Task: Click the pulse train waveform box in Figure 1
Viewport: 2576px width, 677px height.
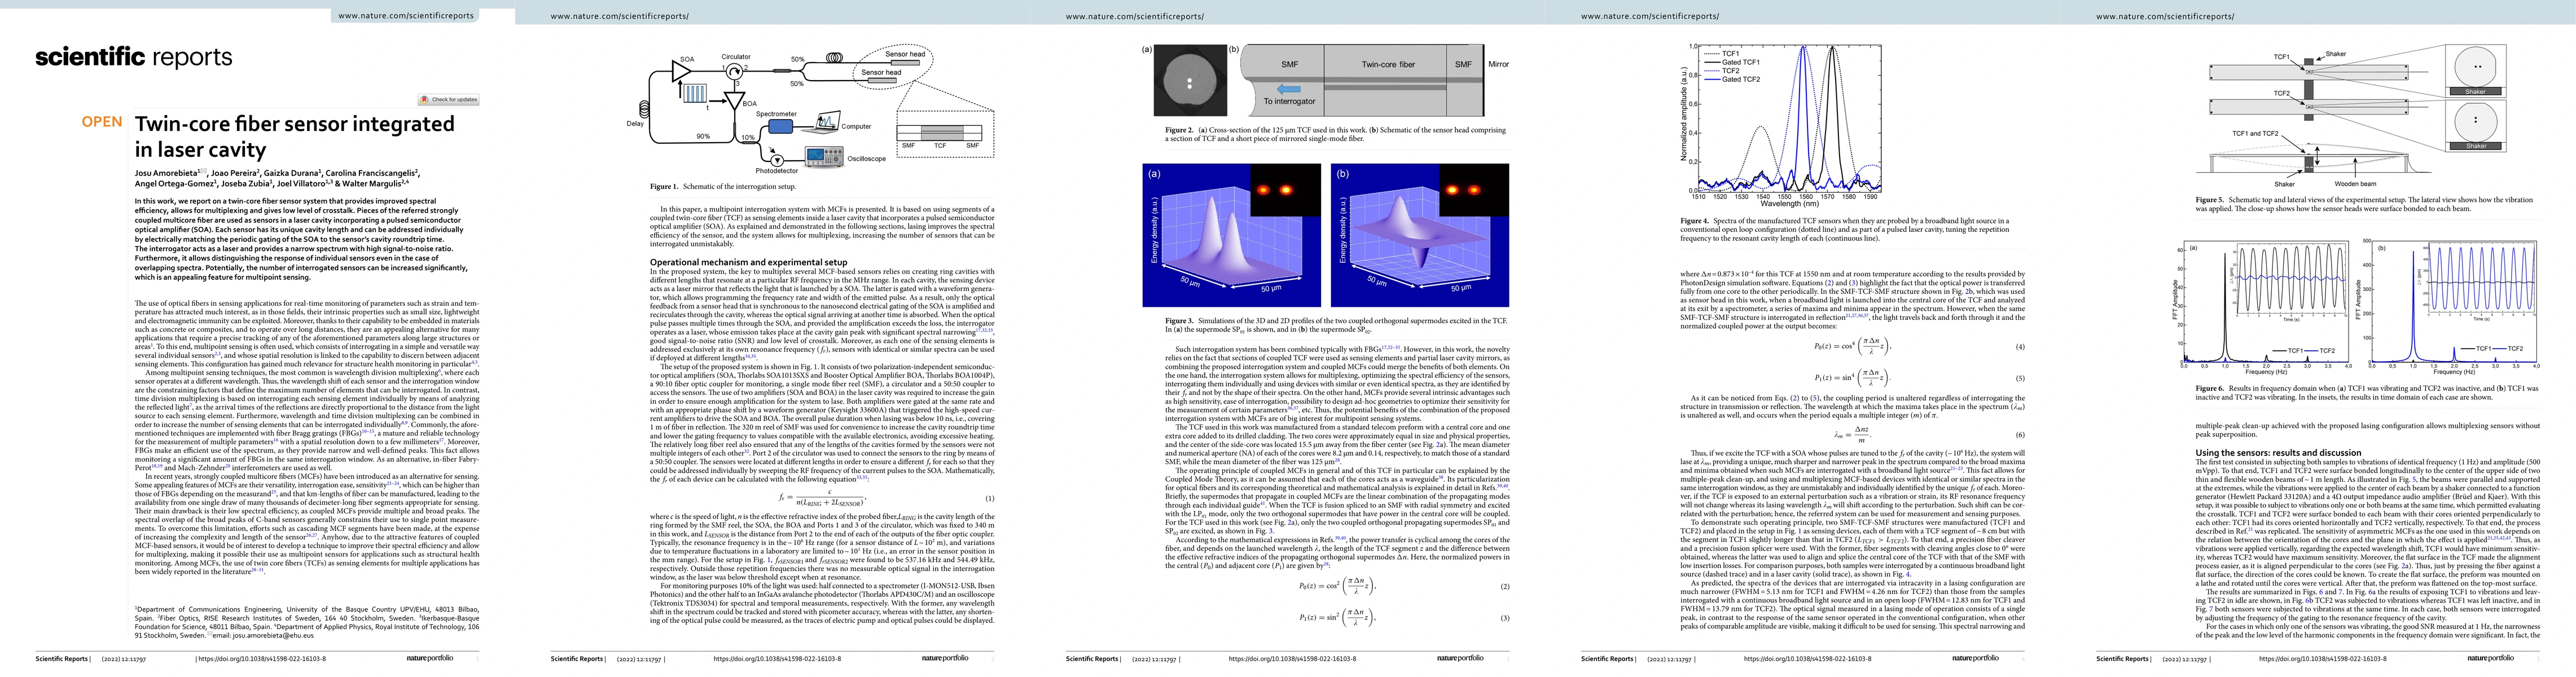Action: (x=695, y=94)
